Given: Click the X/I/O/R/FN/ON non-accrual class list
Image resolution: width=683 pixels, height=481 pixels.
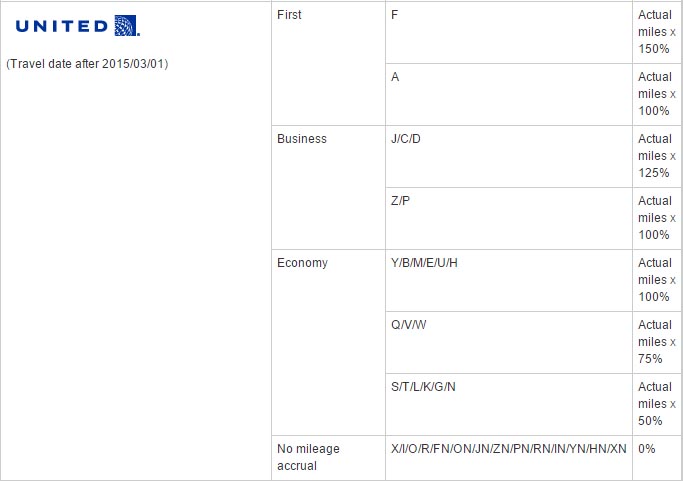Looking at the screenshot, I should pos(509,449).
